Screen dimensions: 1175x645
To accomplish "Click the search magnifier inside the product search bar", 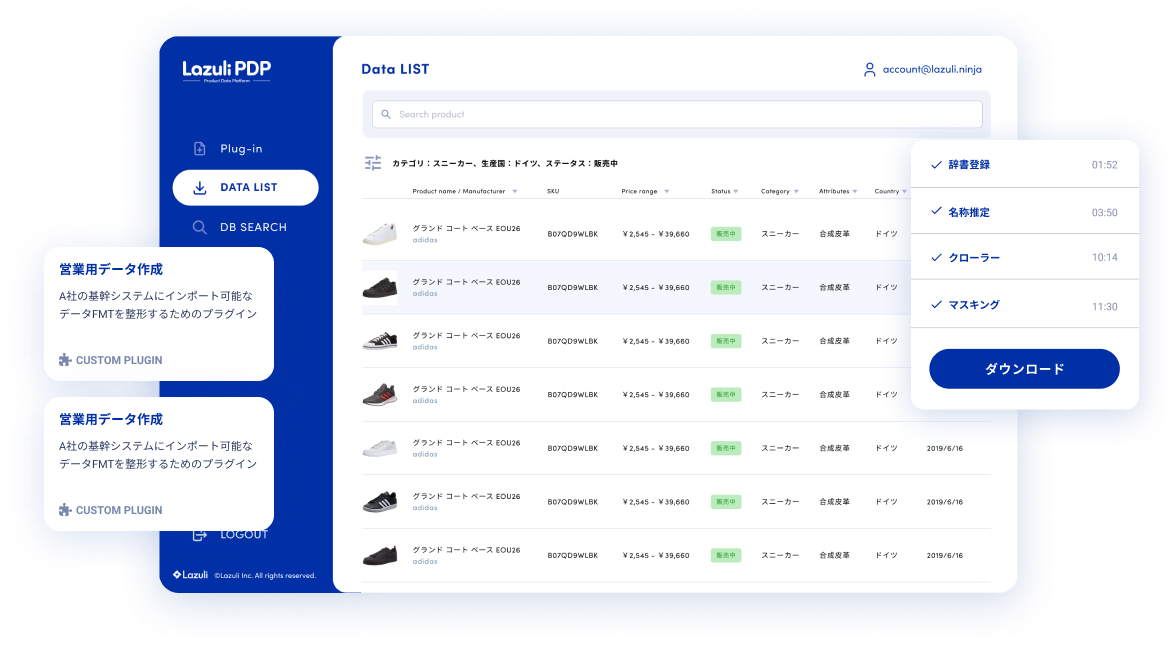I will coord(386,114).
